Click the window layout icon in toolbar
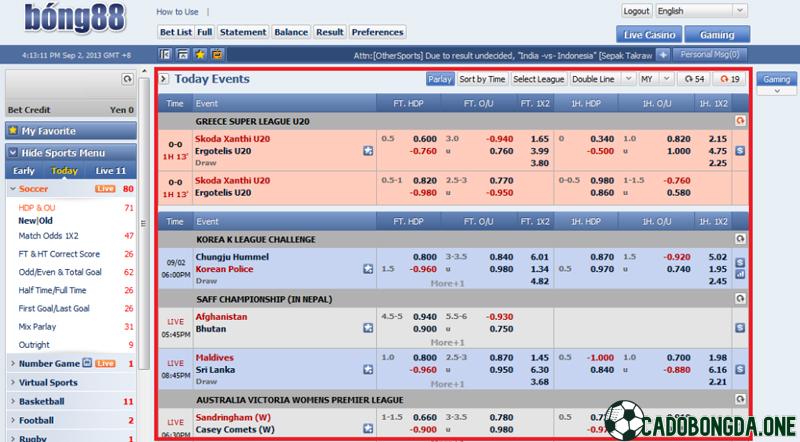The image size is (800, 442). pyautogui.click(x=182, y=55)
